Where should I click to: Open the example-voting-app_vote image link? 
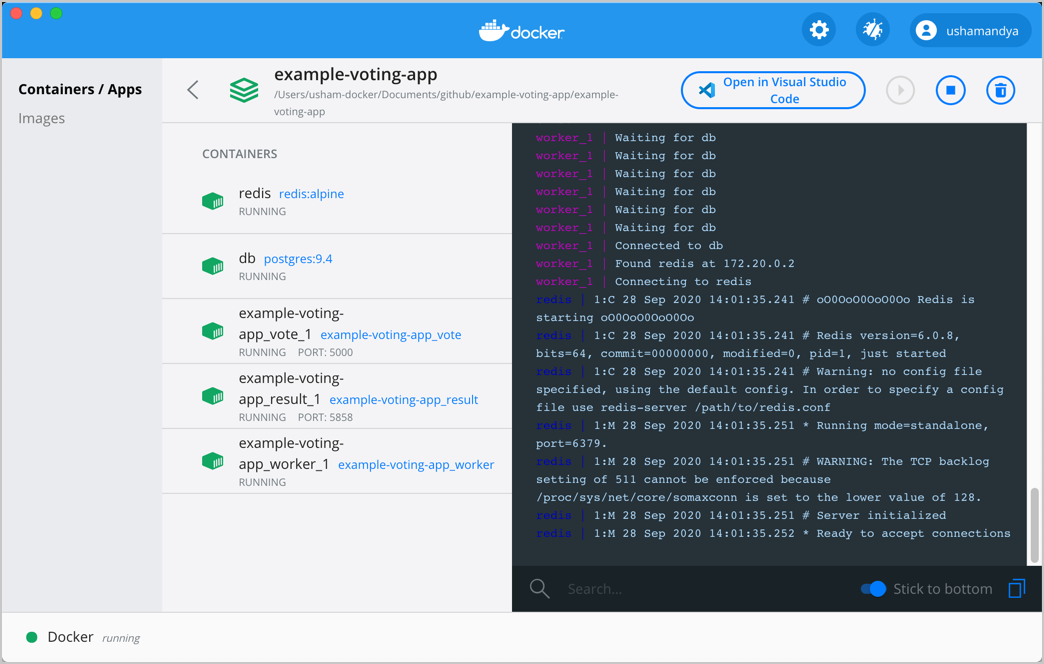coord(390,334)
